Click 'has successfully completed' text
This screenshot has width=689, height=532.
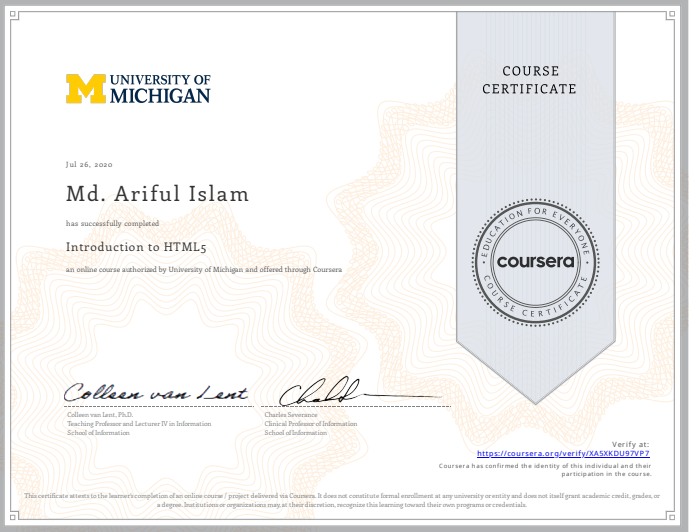(112, 224)
